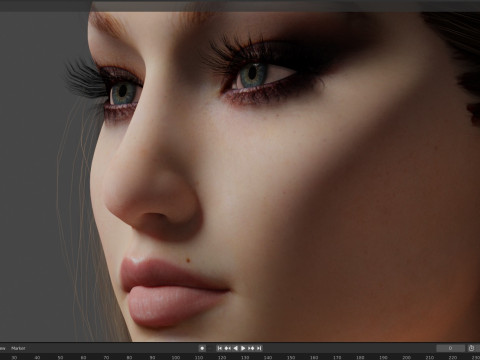Play the animation in reverse
Screen dimensions: 480x360
235,348
